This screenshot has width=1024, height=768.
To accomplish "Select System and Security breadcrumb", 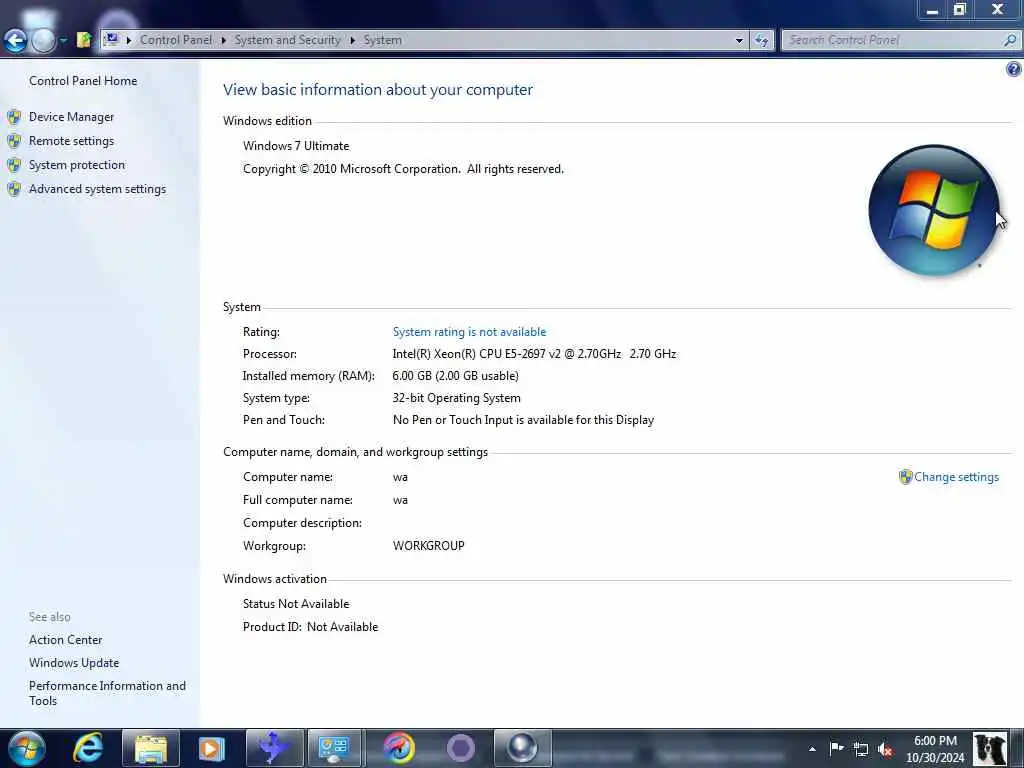I will [x=287, y=40].
